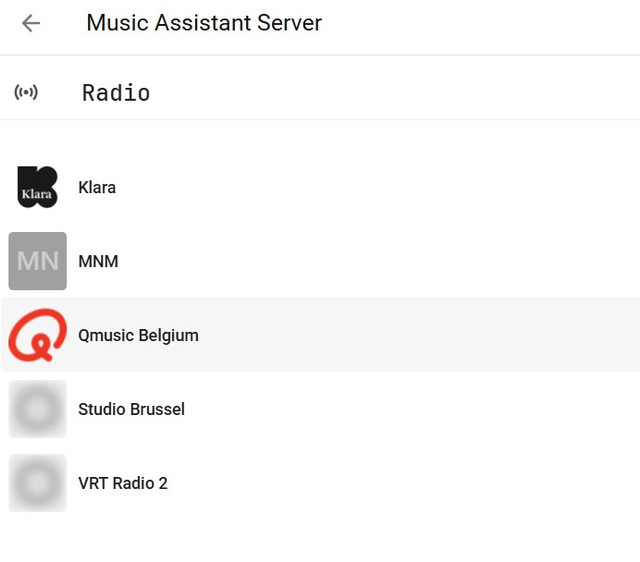Click the Klara station logo

click(38, 187)
